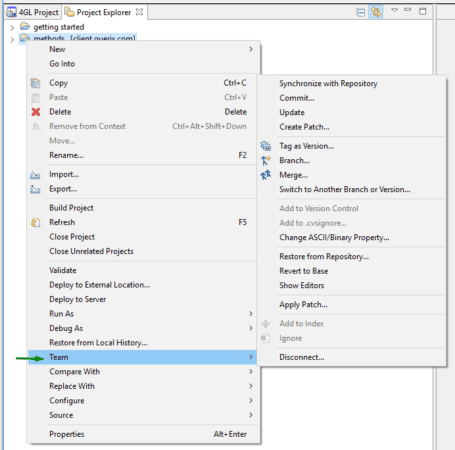
Task: Expand the New submenu arrow
Action: tap(251, 49)
